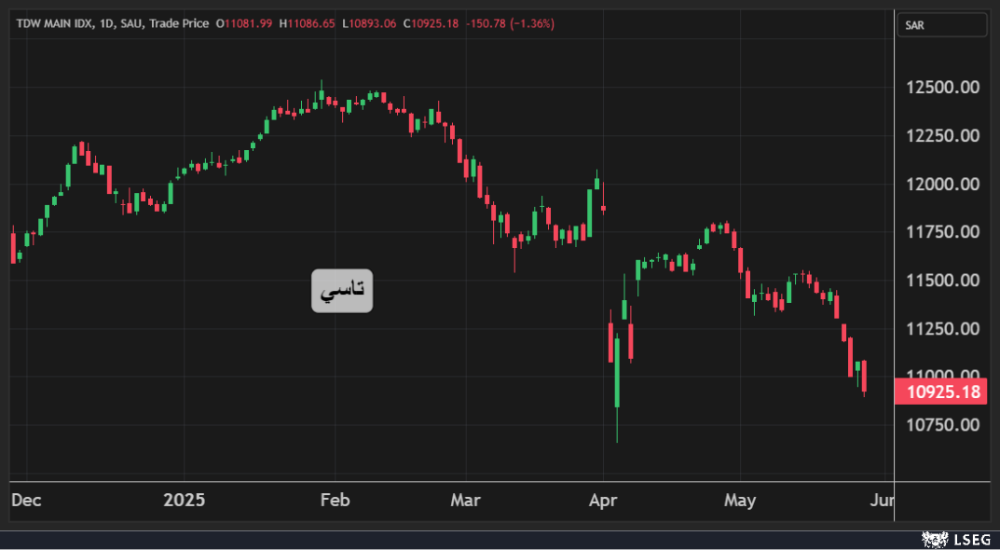This screenshot has height=550, width=1000.
Task: Click the -150.78 (-1.36%) change value
Action: (x=512, y=23)
